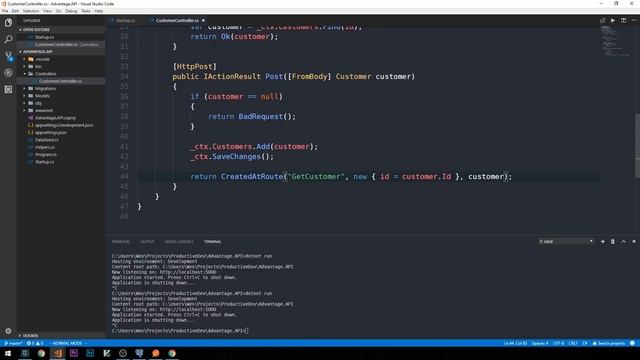This screenshot has width=640, height=360.
Task: Click the code minimap preview
Action: pyautogui.click(x=616, y=41)
